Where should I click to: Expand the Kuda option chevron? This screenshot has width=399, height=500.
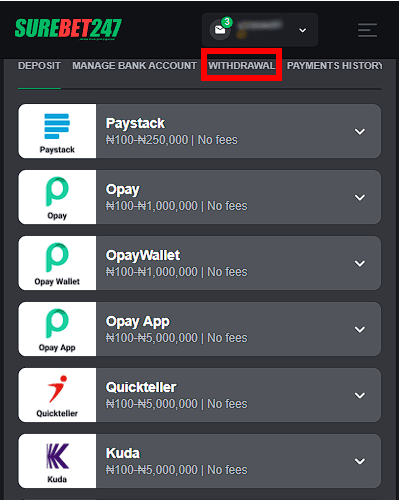pos(360,461)
